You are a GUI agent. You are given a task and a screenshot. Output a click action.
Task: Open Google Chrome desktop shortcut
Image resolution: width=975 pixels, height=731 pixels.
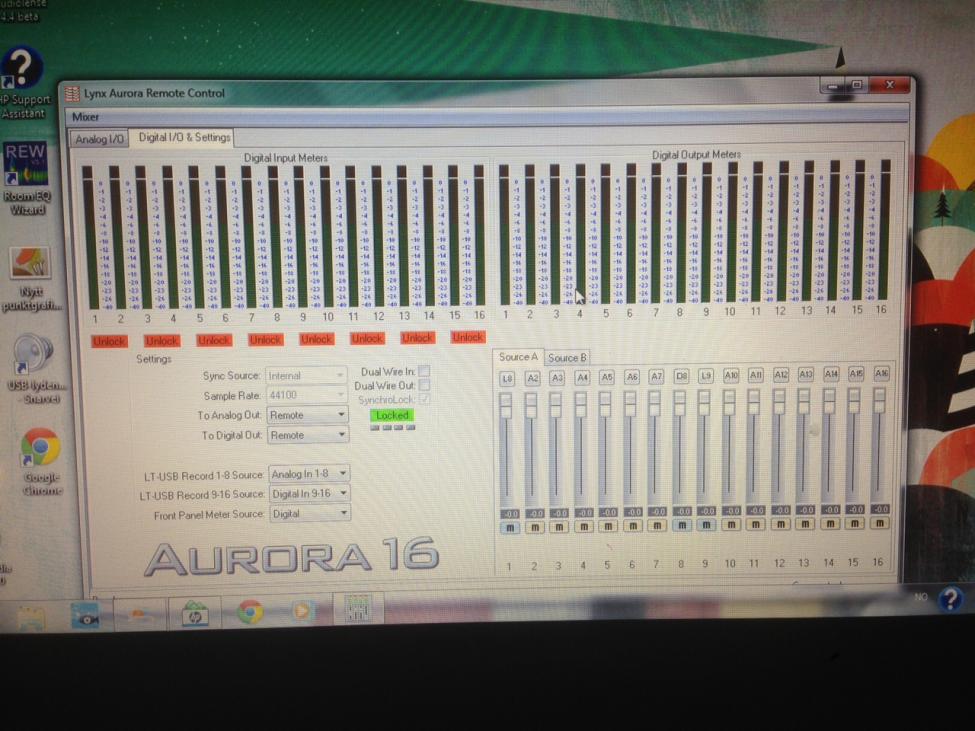[40, 462]
